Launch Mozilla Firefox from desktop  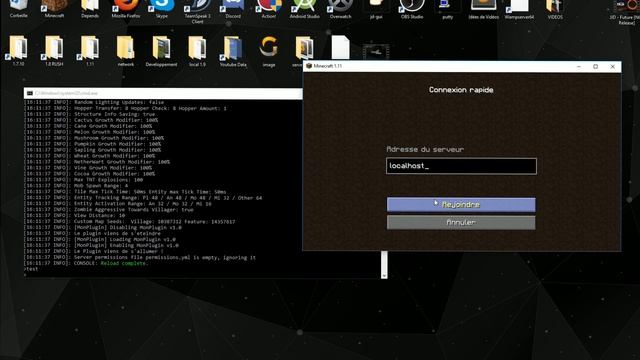click(x=126, y=8)
